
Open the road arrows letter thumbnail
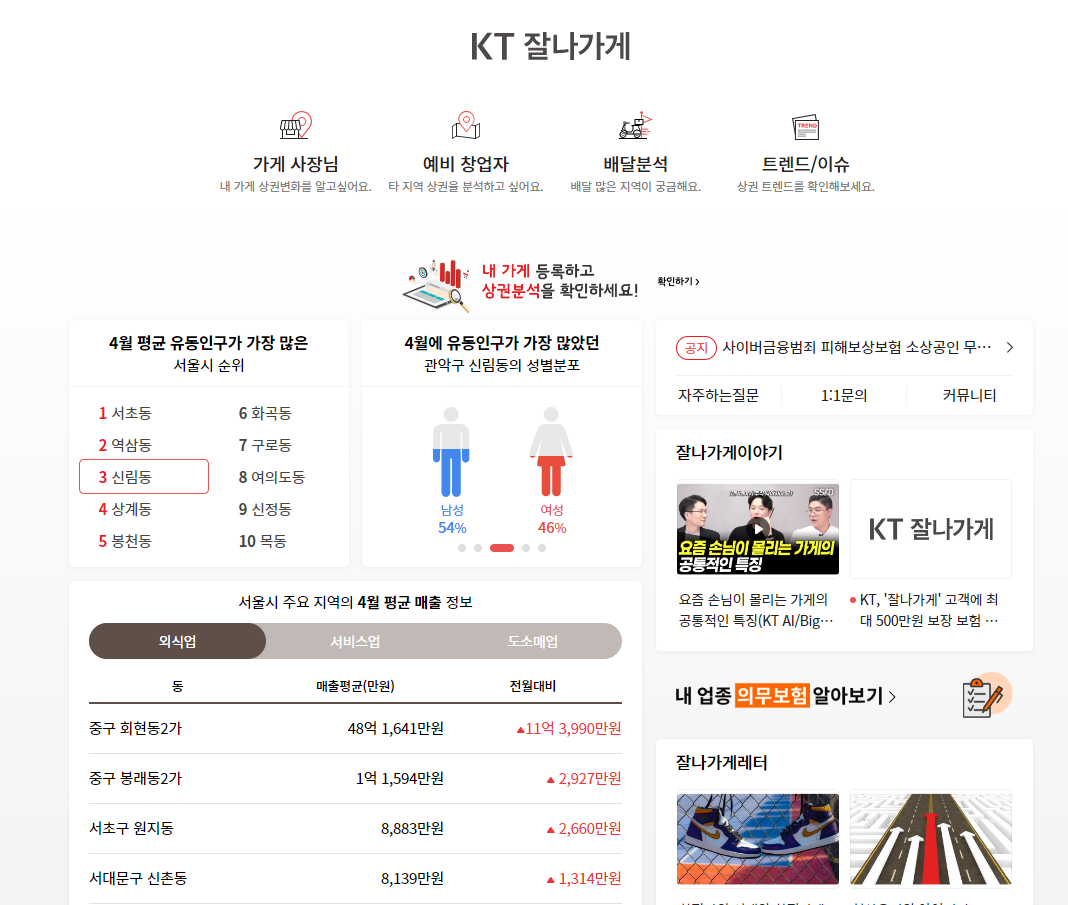pos(931,839)
